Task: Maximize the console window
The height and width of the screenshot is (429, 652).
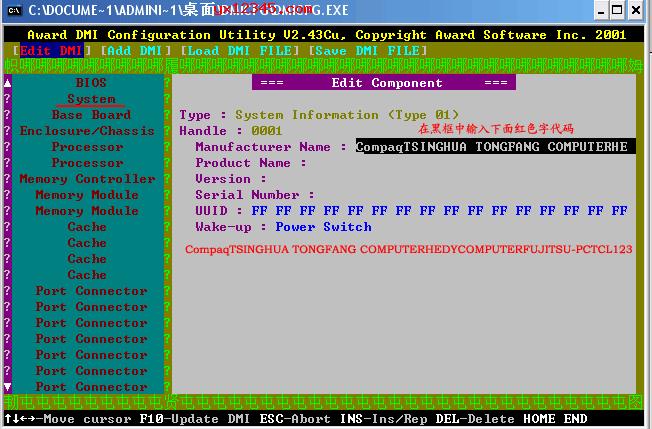Action: tap(617, 10)
